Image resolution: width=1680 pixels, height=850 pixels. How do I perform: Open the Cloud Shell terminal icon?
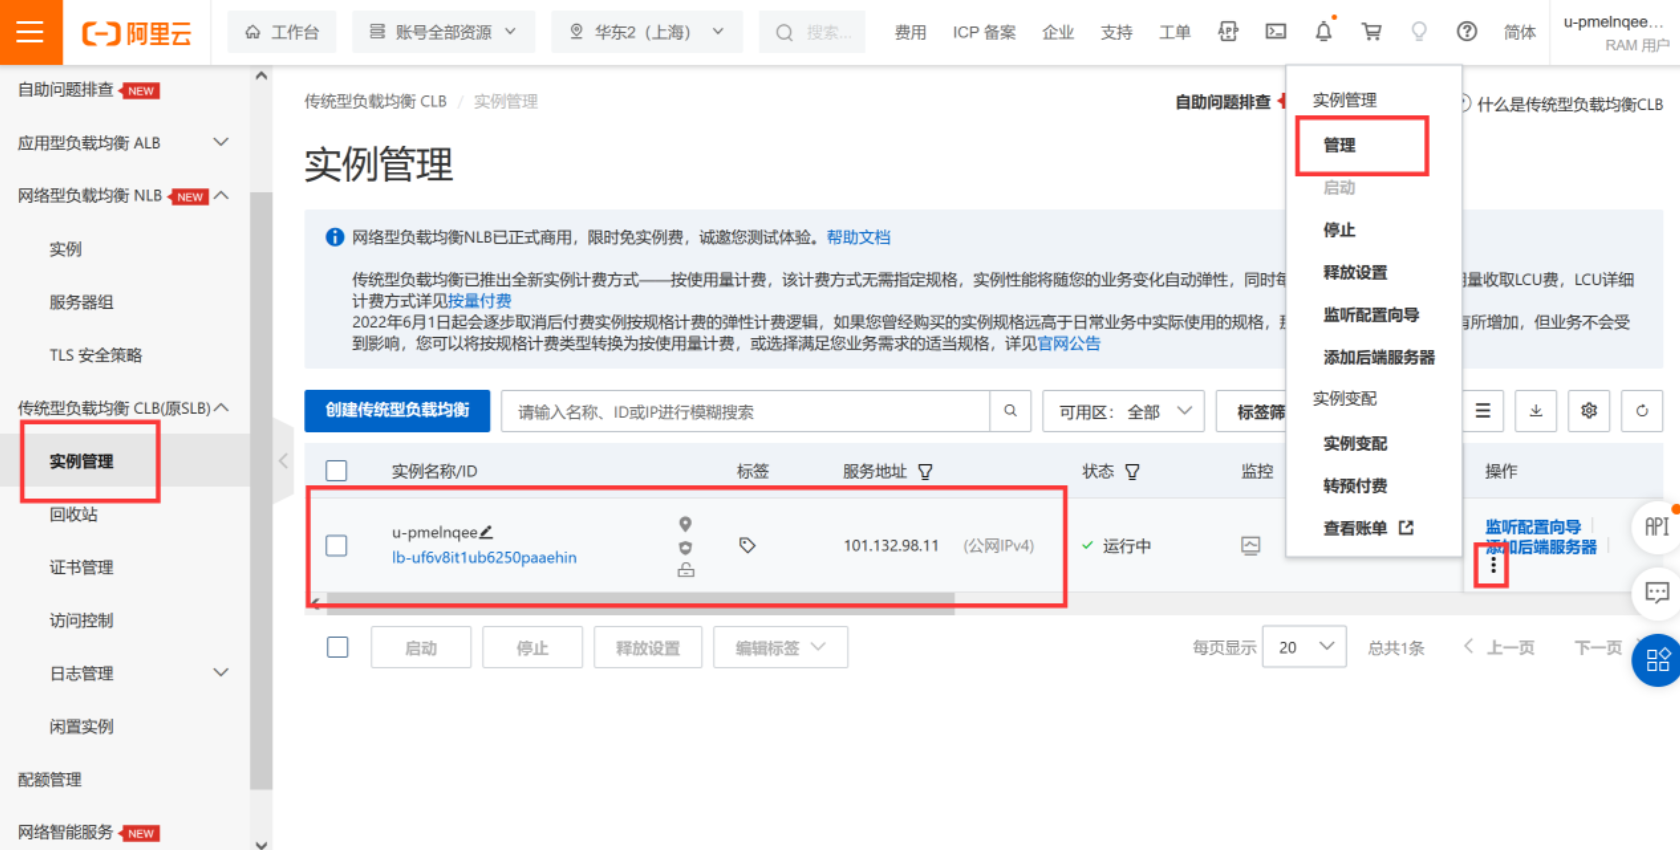(1276, 32)
